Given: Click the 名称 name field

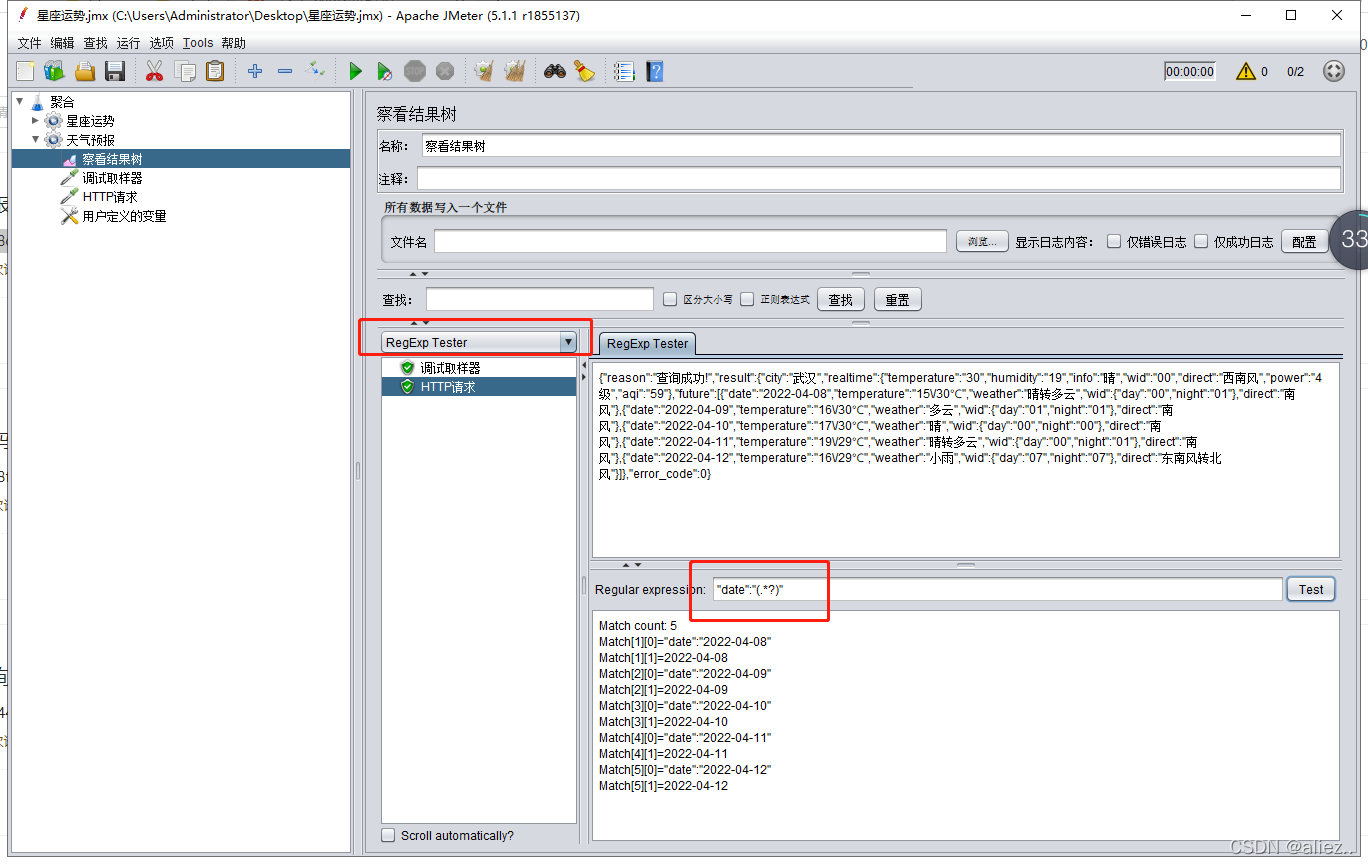Looking at the screenshot, I should pyautogui.click(x=881, y=146).
